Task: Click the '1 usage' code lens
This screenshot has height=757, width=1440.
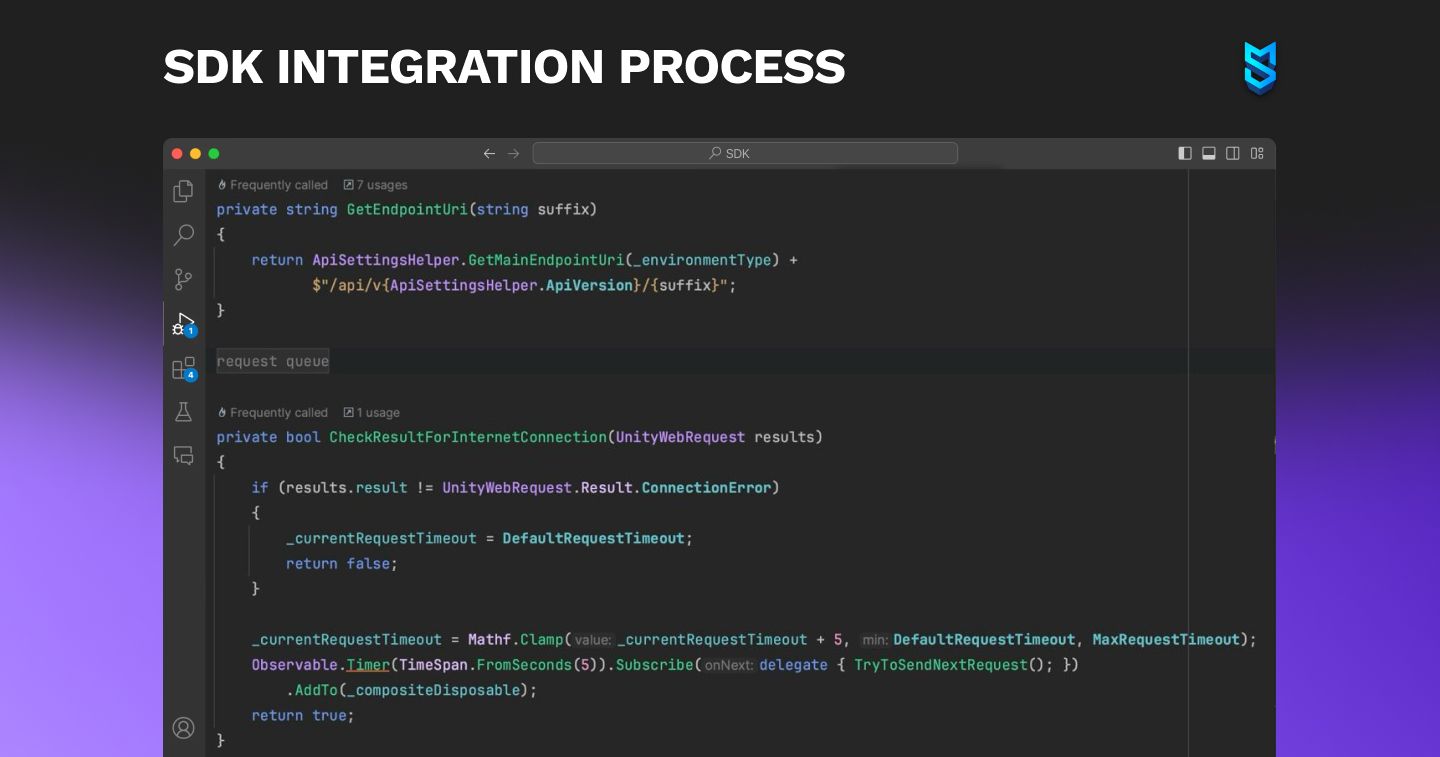Action: (371, 413)
